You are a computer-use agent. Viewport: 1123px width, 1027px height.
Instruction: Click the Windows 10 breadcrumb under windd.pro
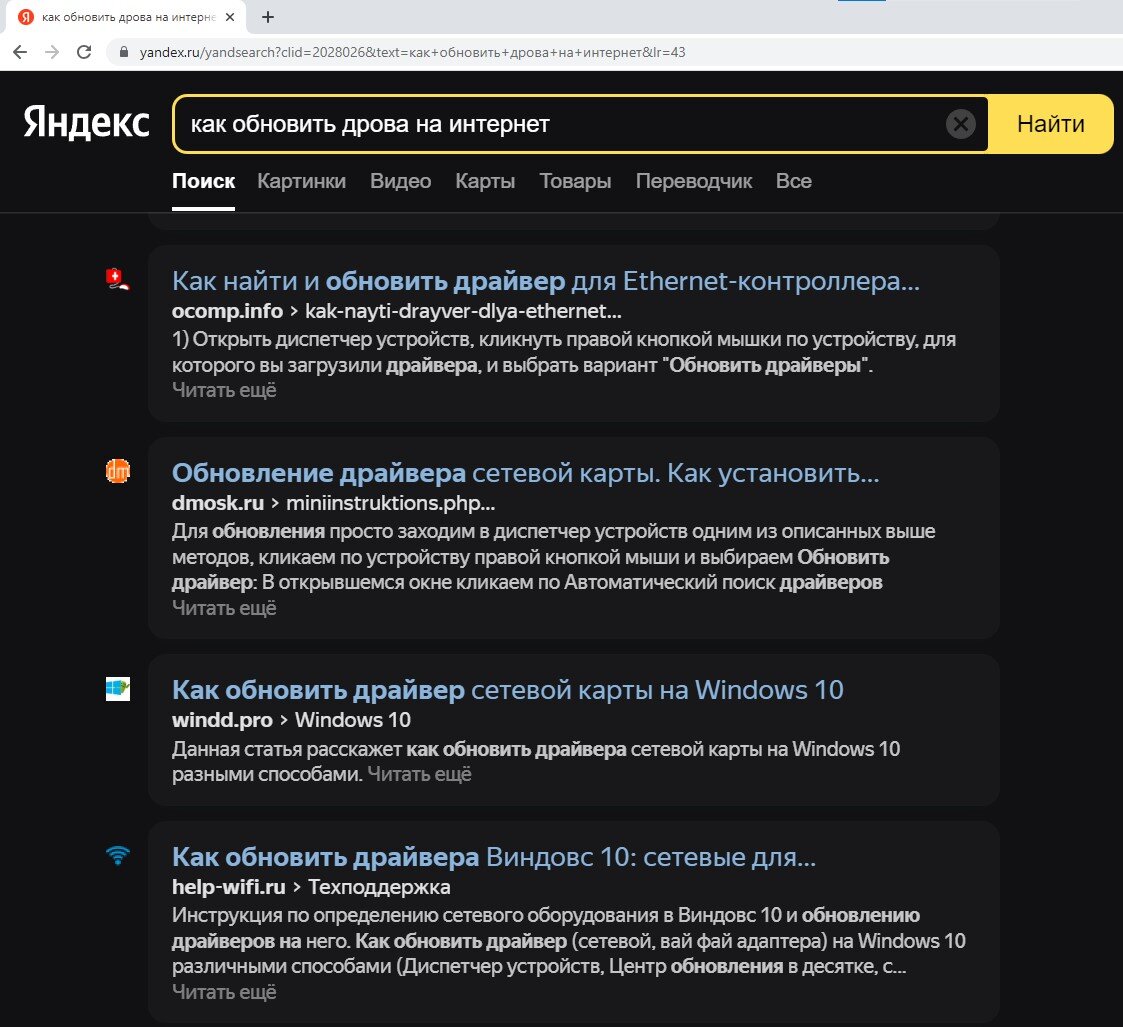(352, 720)
